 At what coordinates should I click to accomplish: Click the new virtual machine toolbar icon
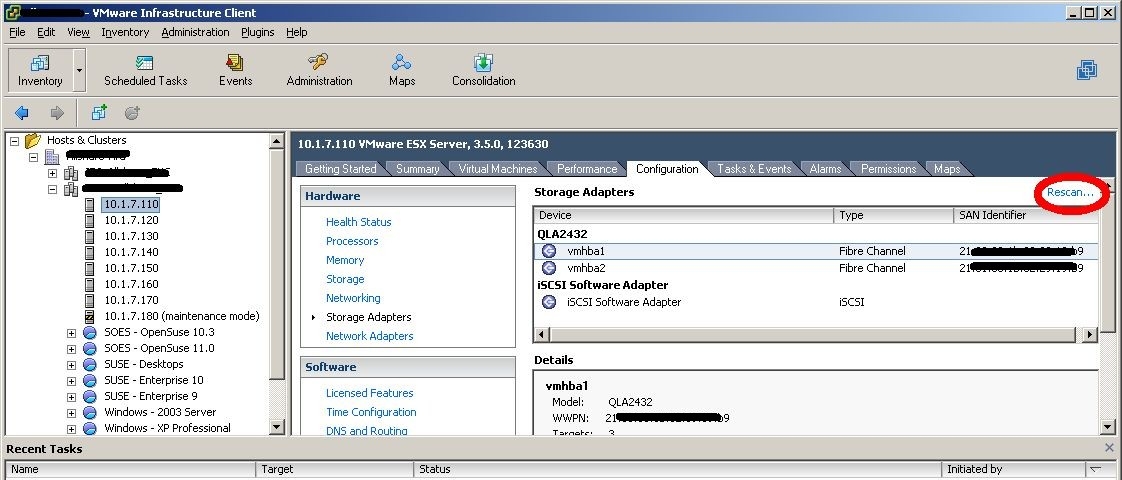click(x=99, y=112)
